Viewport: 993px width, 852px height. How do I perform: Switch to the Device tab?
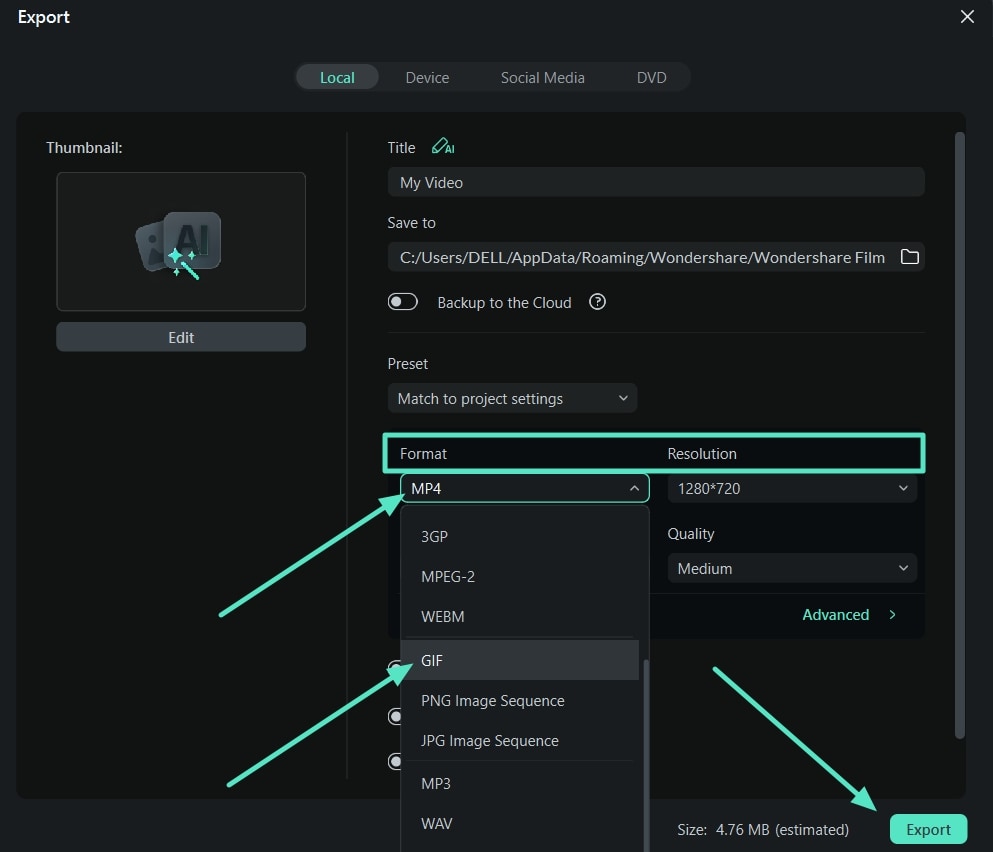coord(427,77)
